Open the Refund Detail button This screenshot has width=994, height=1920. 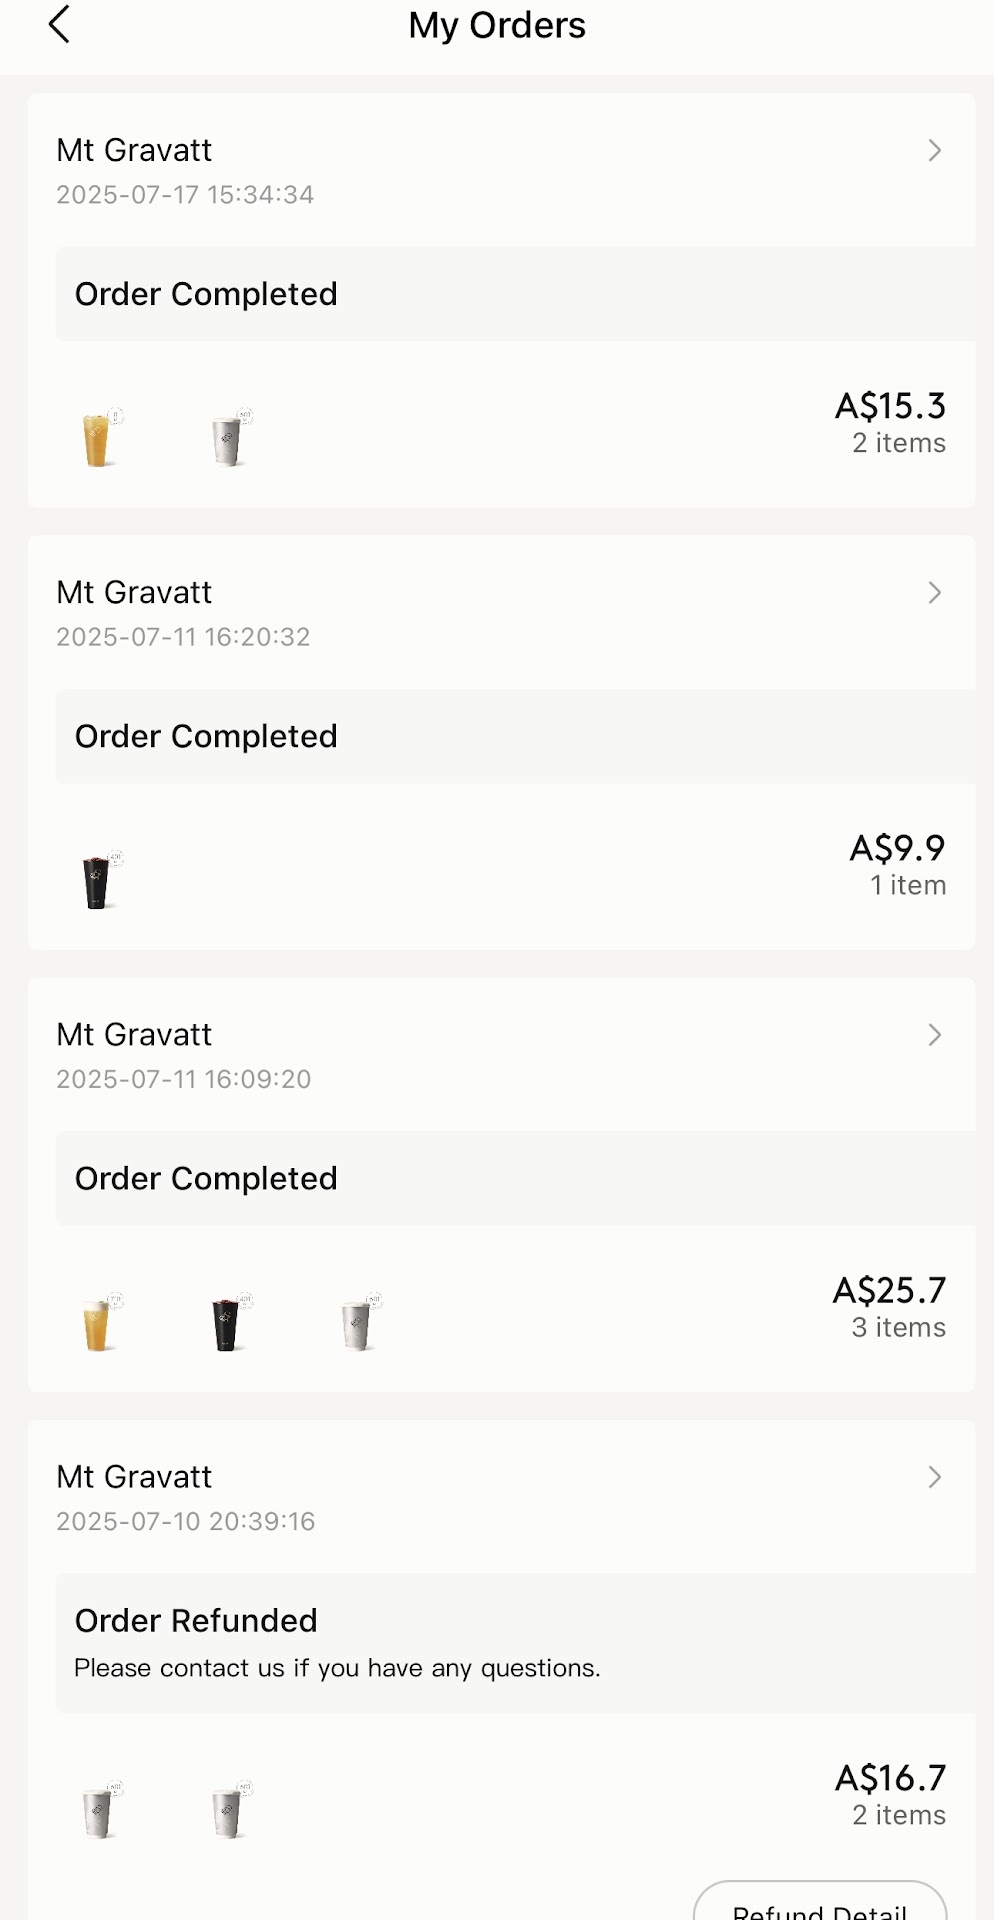click(x=819, y=1905)
